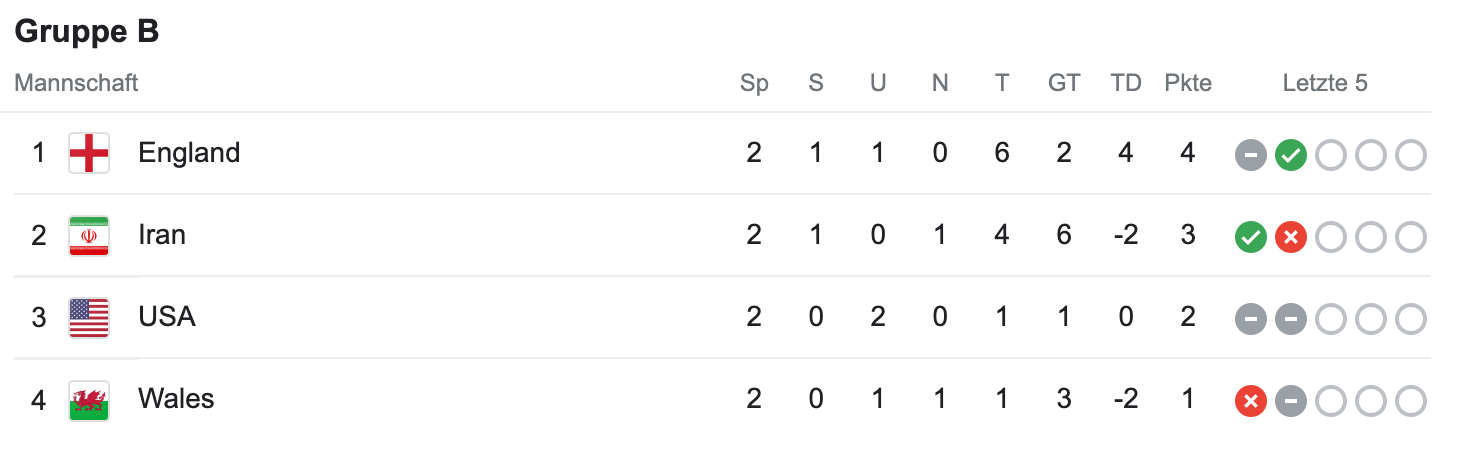This screenshot has width=1472, height=470.
Task: Click the Pkte column header
Action: [x=1188, y=83]
